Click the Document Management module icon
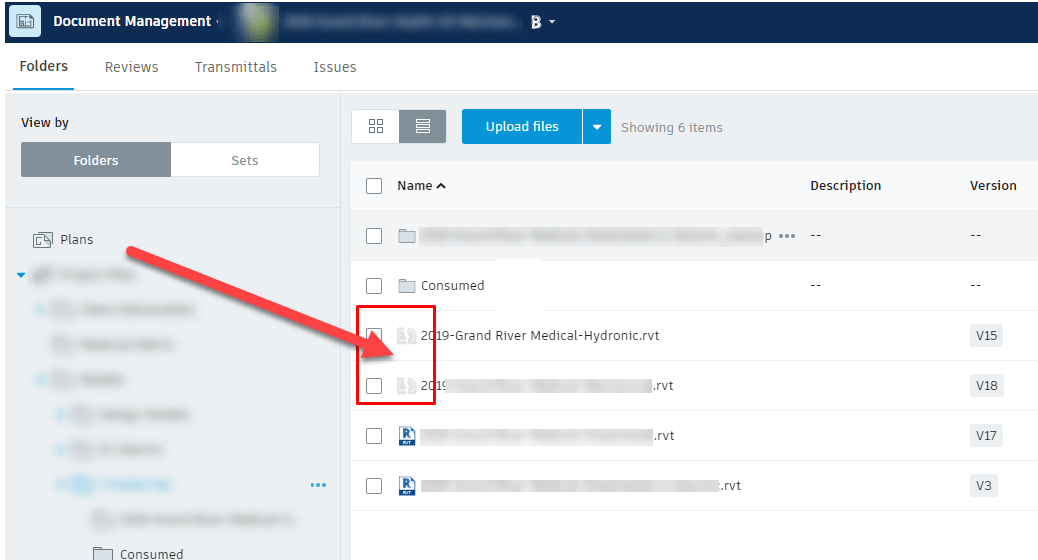This screenshot has height=560, width=1038. pos(24,21)
